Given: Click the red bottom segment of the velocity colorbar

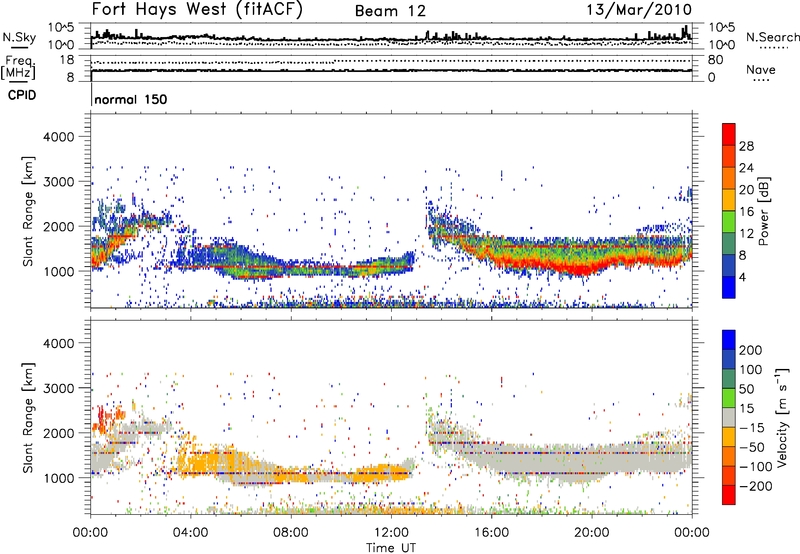Looking at the screenshot, I should (x=729, y=495).
